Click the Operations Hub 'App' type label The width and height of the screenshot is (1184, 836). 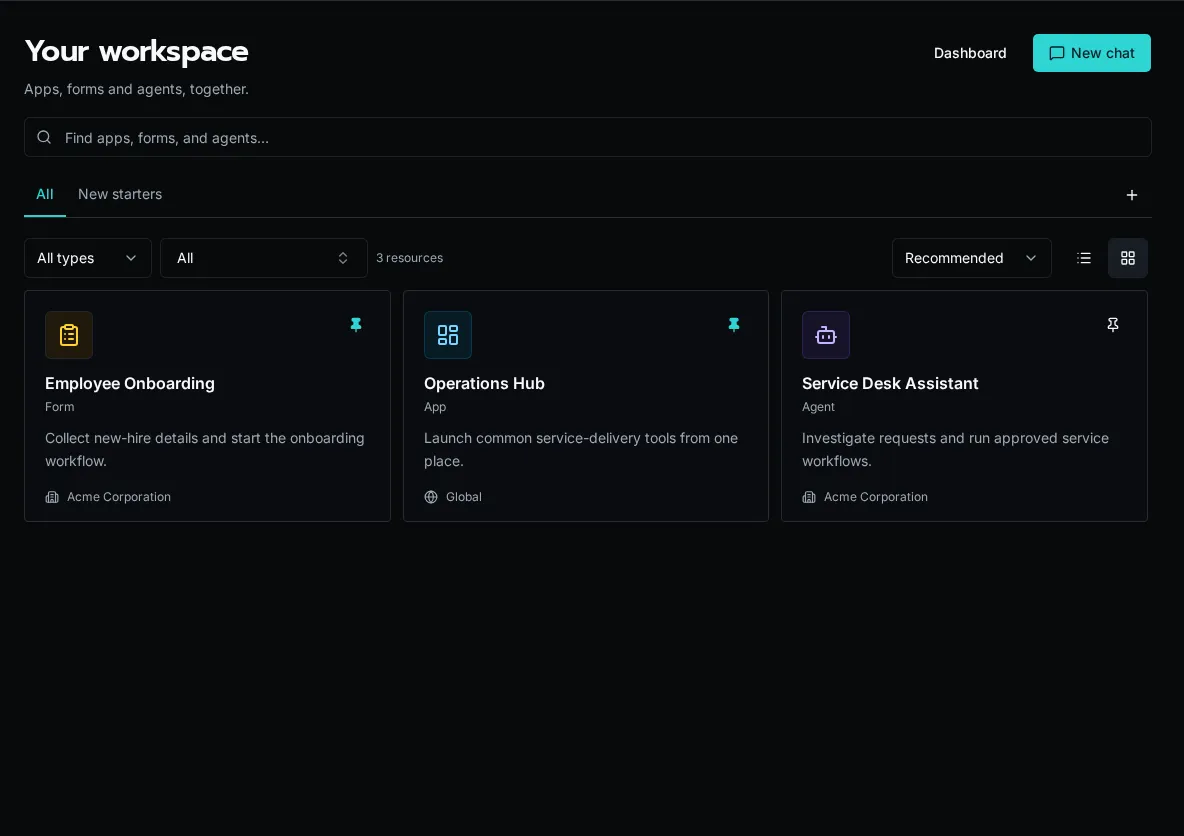pos(435,407)
